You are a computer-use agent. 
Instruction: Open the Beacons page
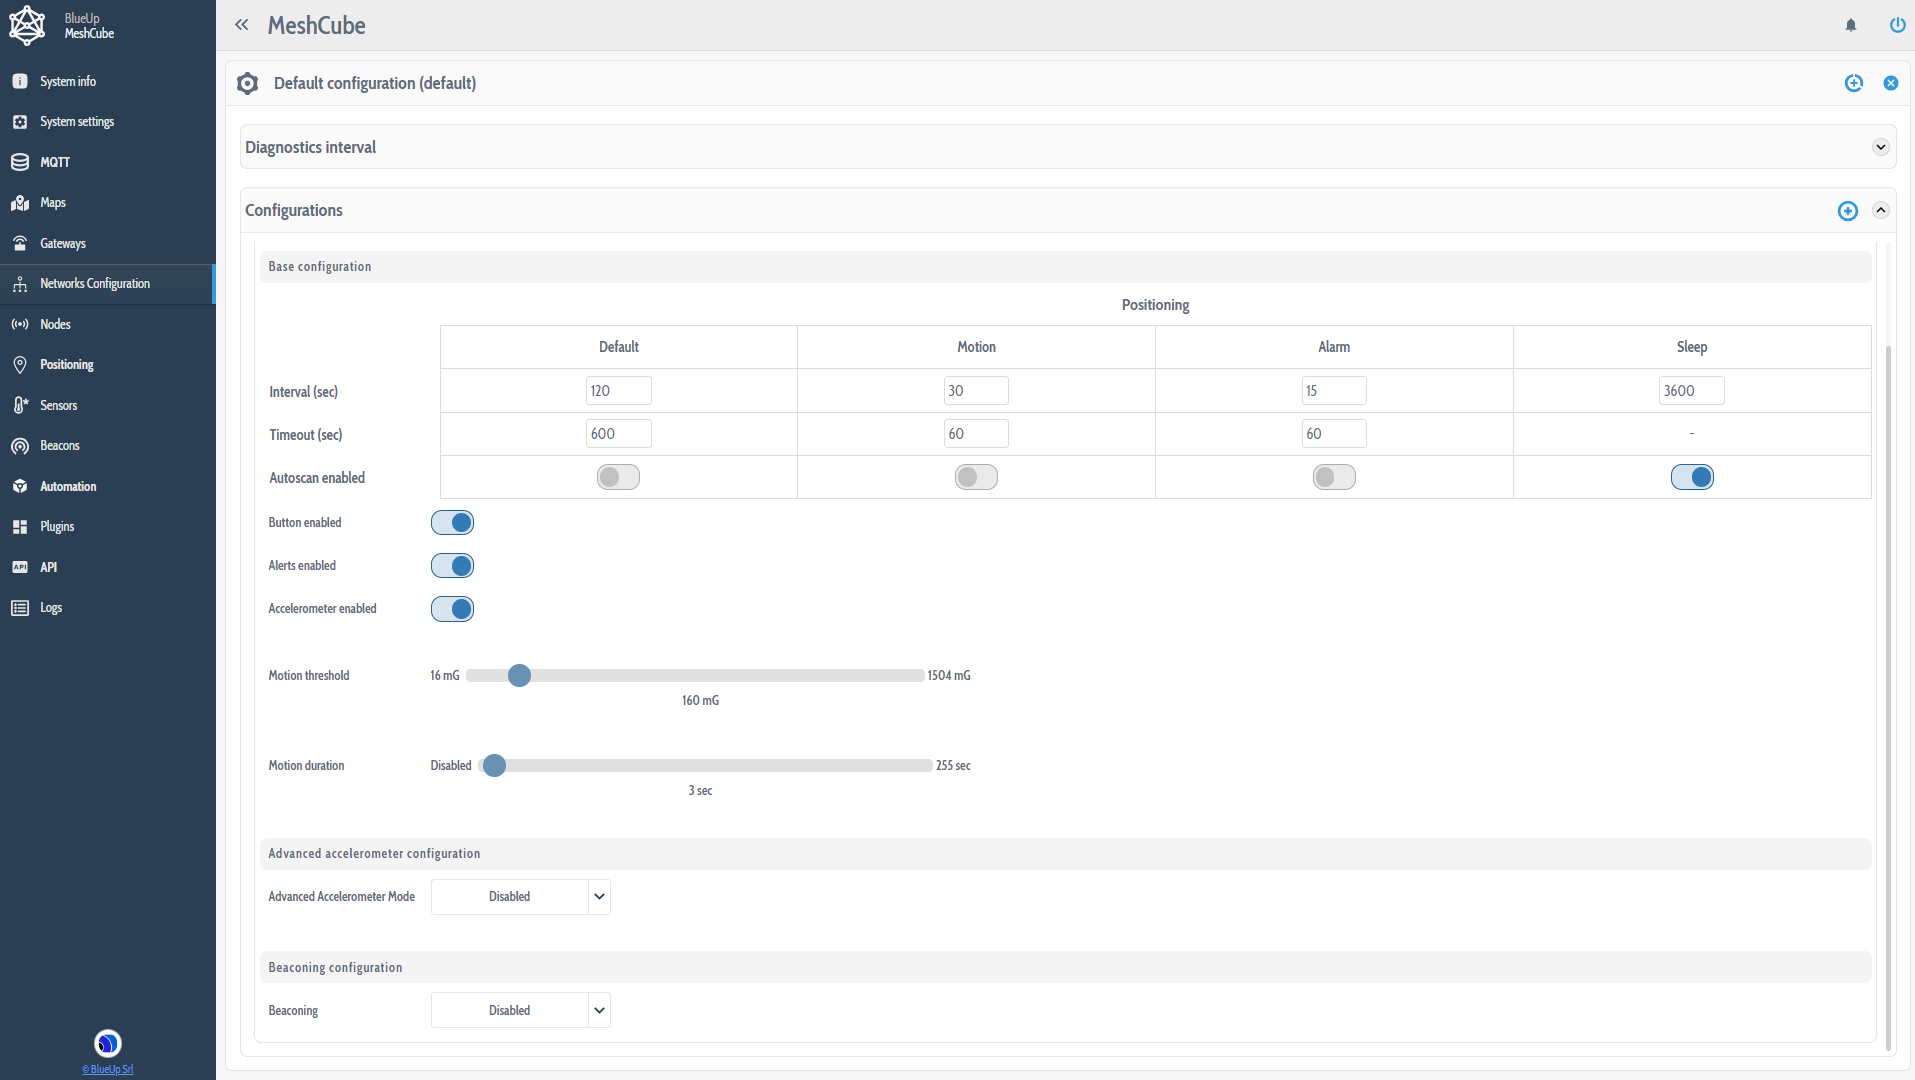(x=60, y=445)
